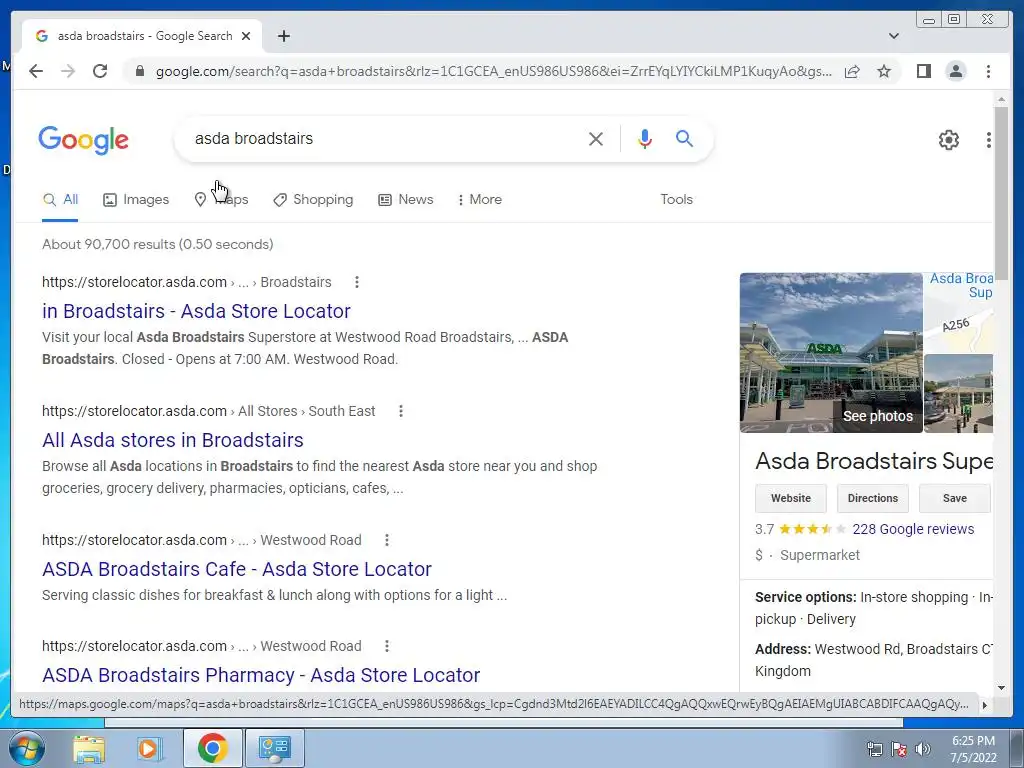Click the Website button in the knowledge panel
1024x768 pixels.
click(790, 498)
